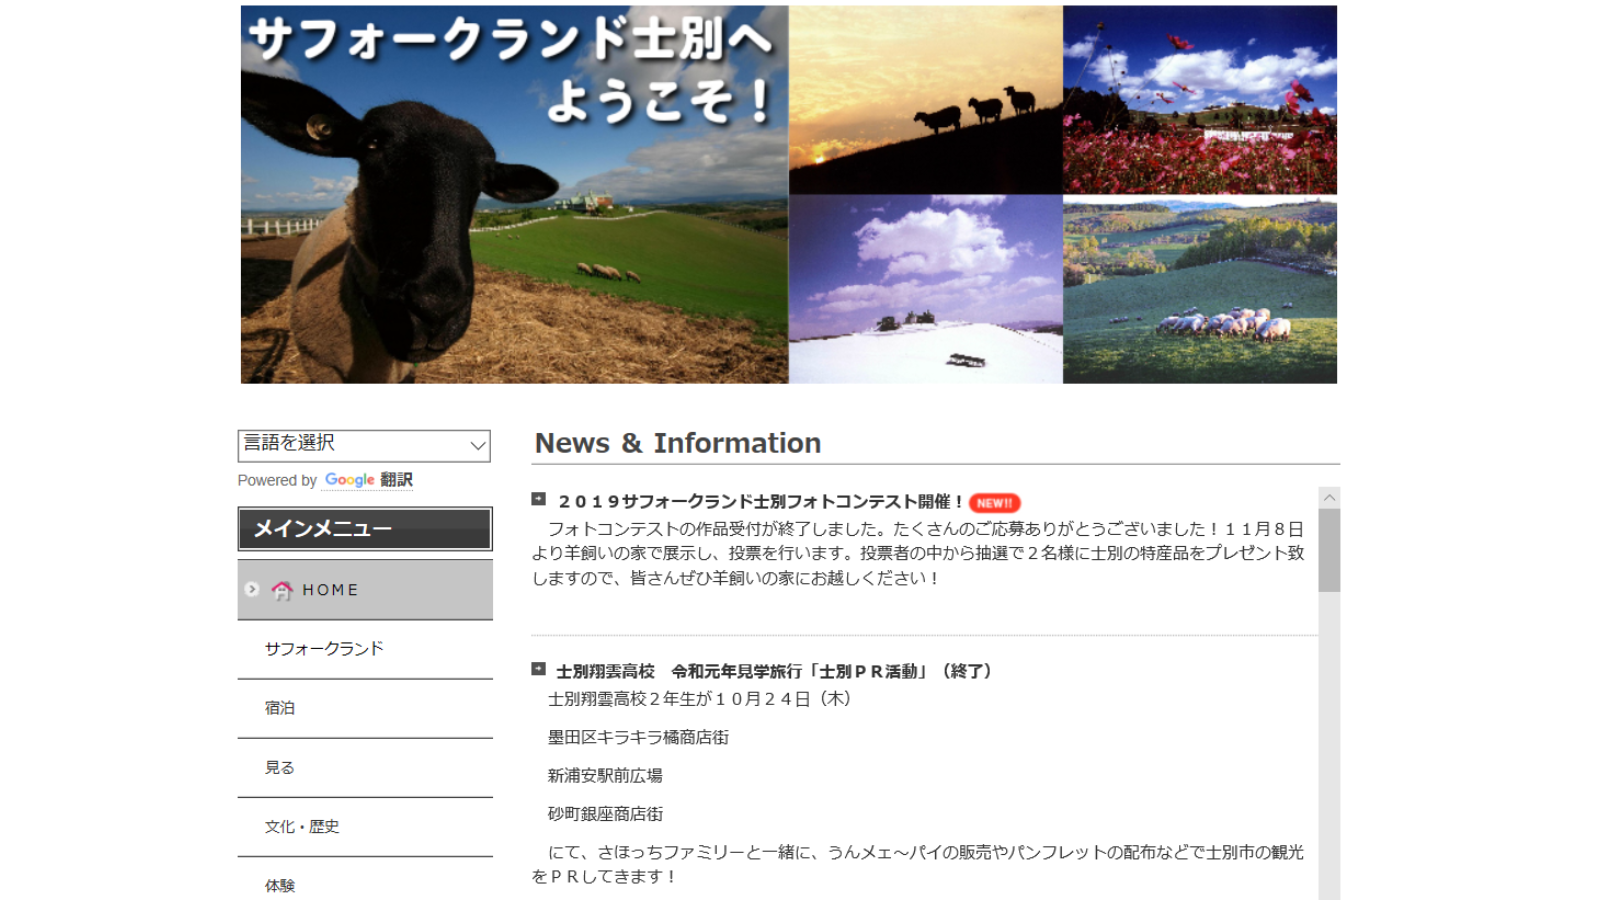The width and height of the screenshot is (1600, 900).
Task: Click the 翻訳 link next to Google
Action: coord(397,480)
